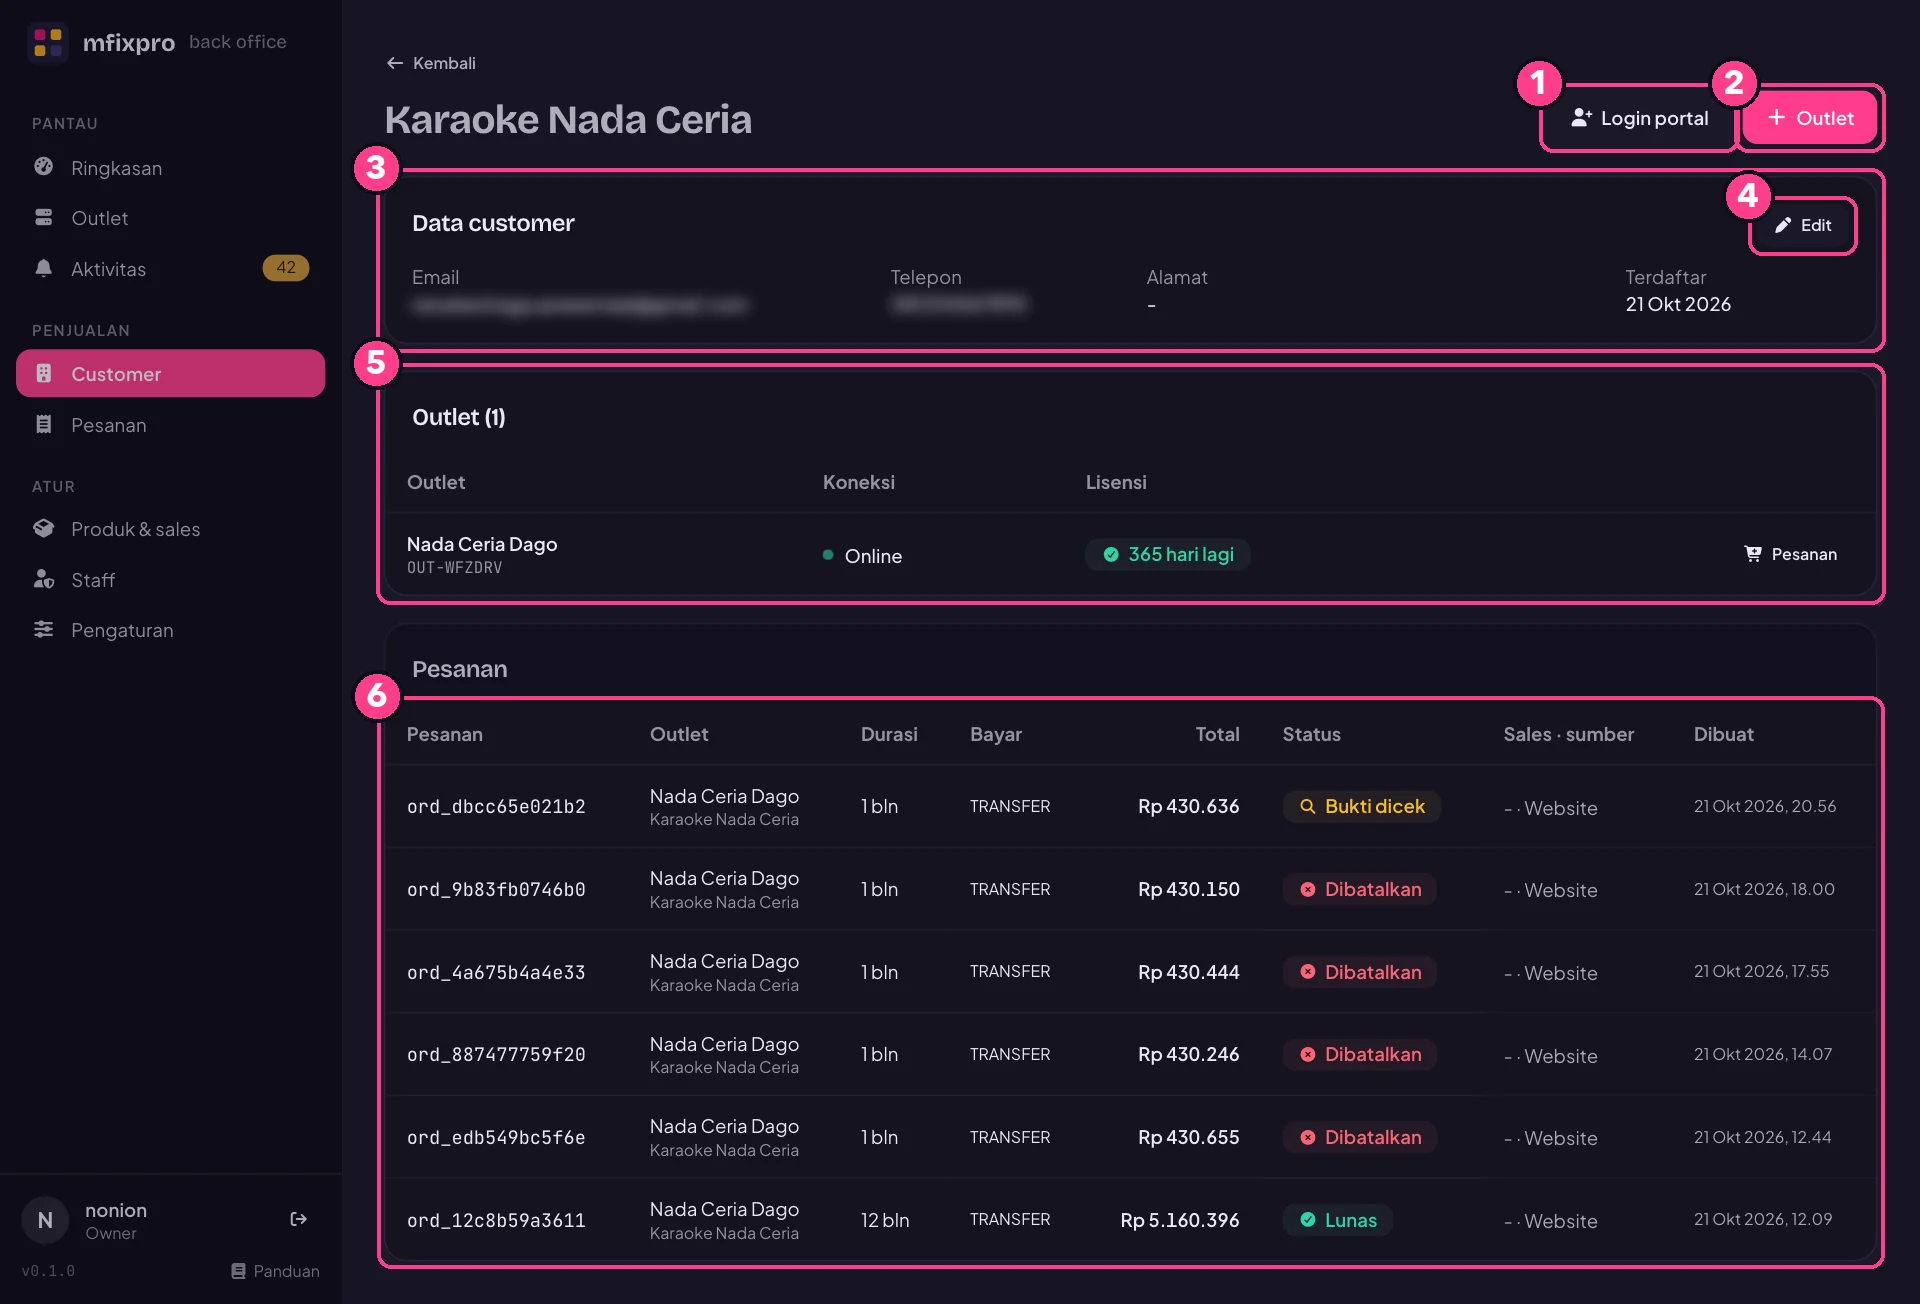
Task: Open order ord_887477759f20
Action: 496,1054
